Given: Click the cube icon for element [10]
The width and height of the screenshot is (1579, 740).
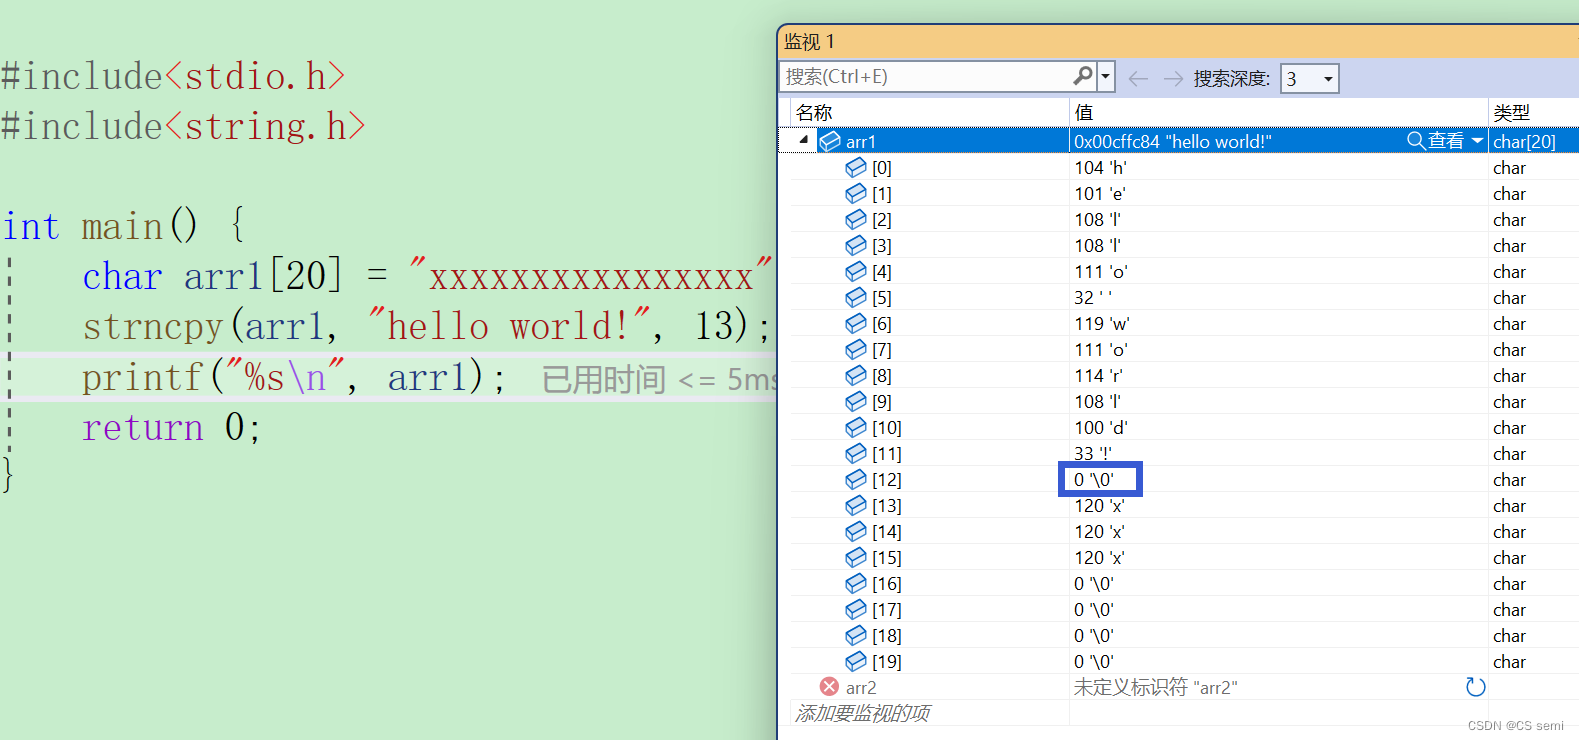Looking at the screenshot, I should (x=856, y=427).
